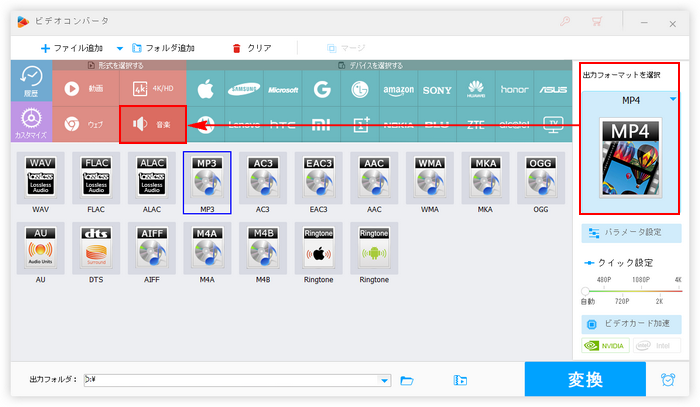This screenshot has width=700, height=407.
Task: Click the blue 変換 convert button
Action: [x=585, y=380]
